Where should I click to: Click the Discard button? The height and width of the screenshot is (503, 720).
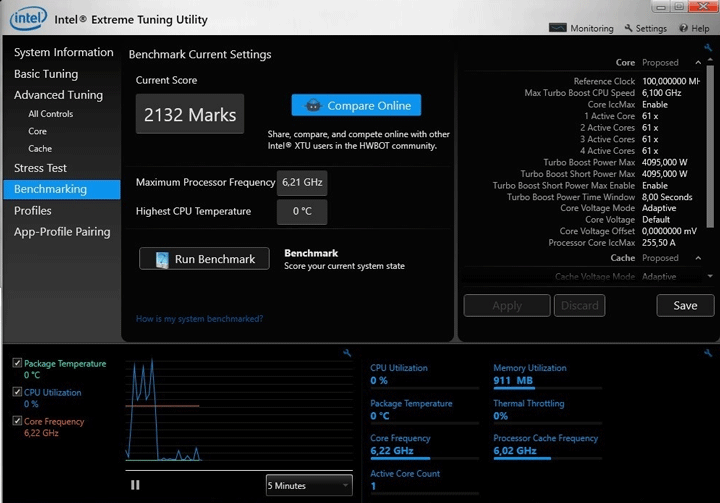coord(579,305)
